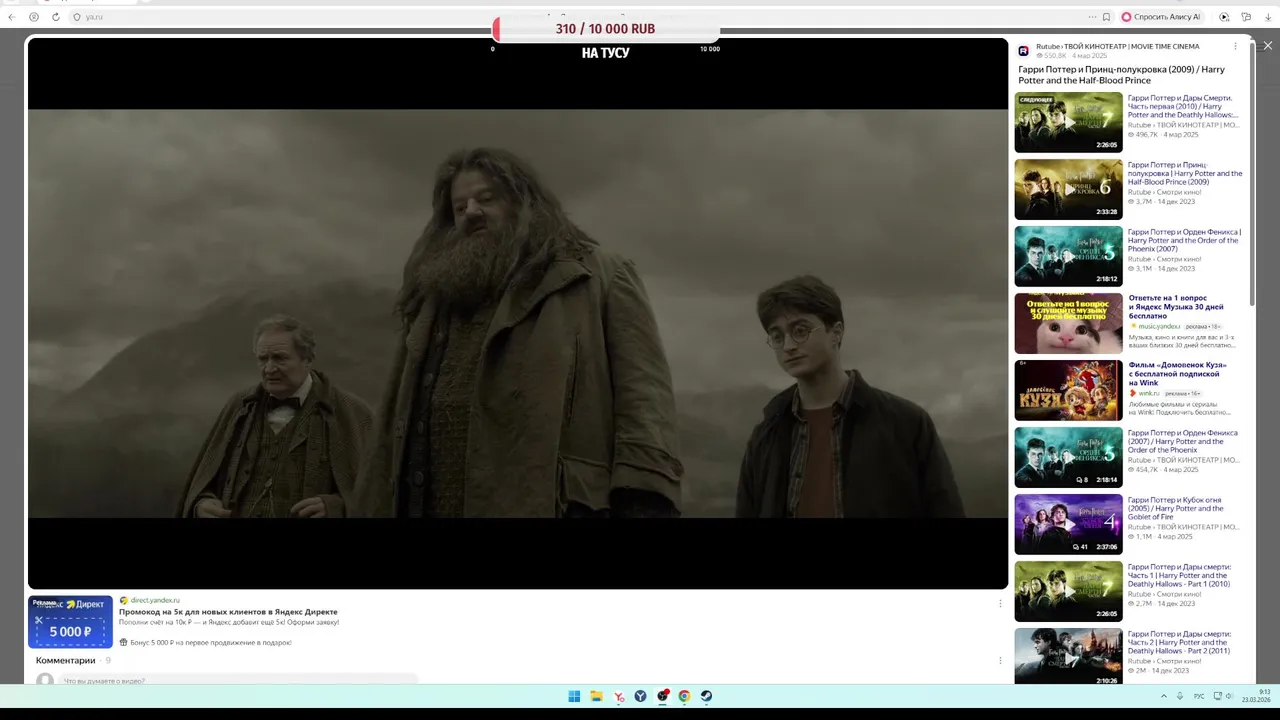Open Орден Феникса ТВОЙ КИНОТЕАТР thumbnail

point(1068,457)
